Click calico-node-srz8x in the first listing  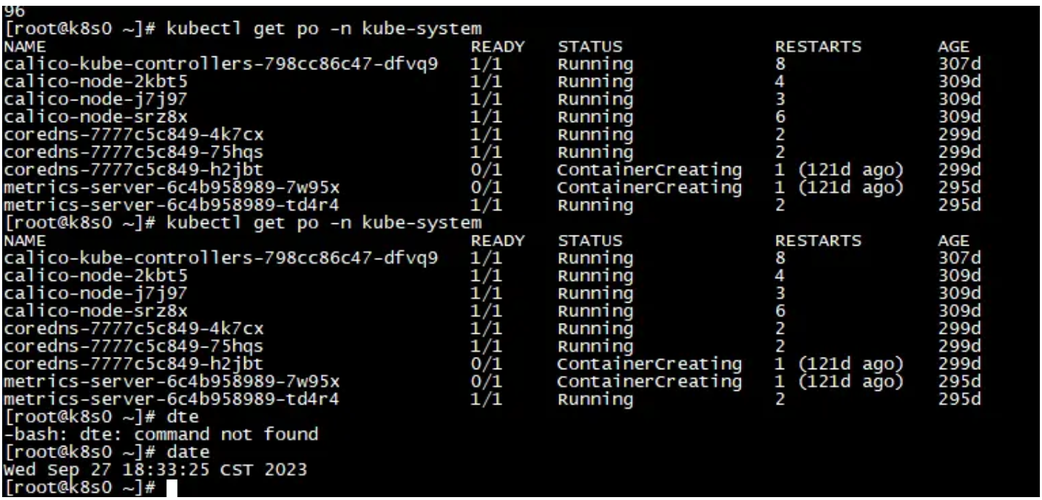tap(96, 117)
